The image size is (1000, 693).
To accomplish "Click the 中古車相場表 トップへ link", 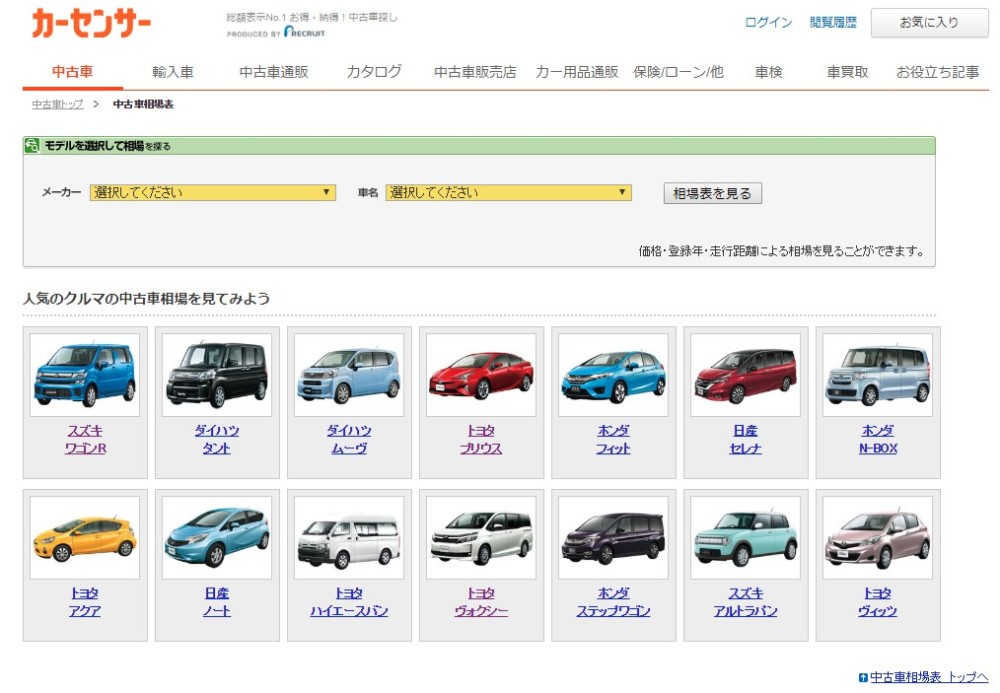I will (929, 677).
